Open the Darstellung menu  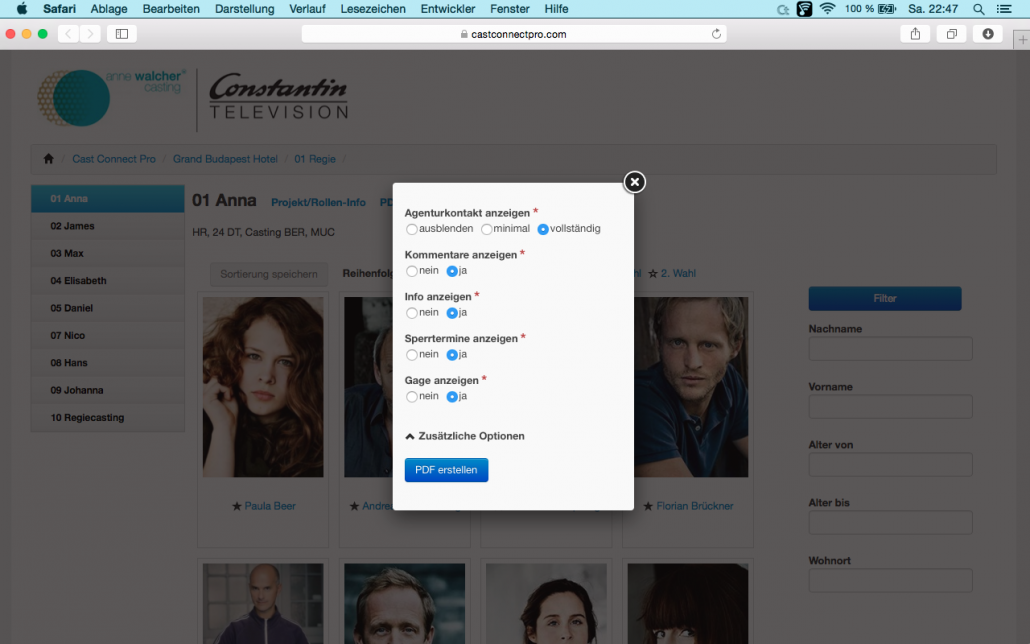click(244, 9)
